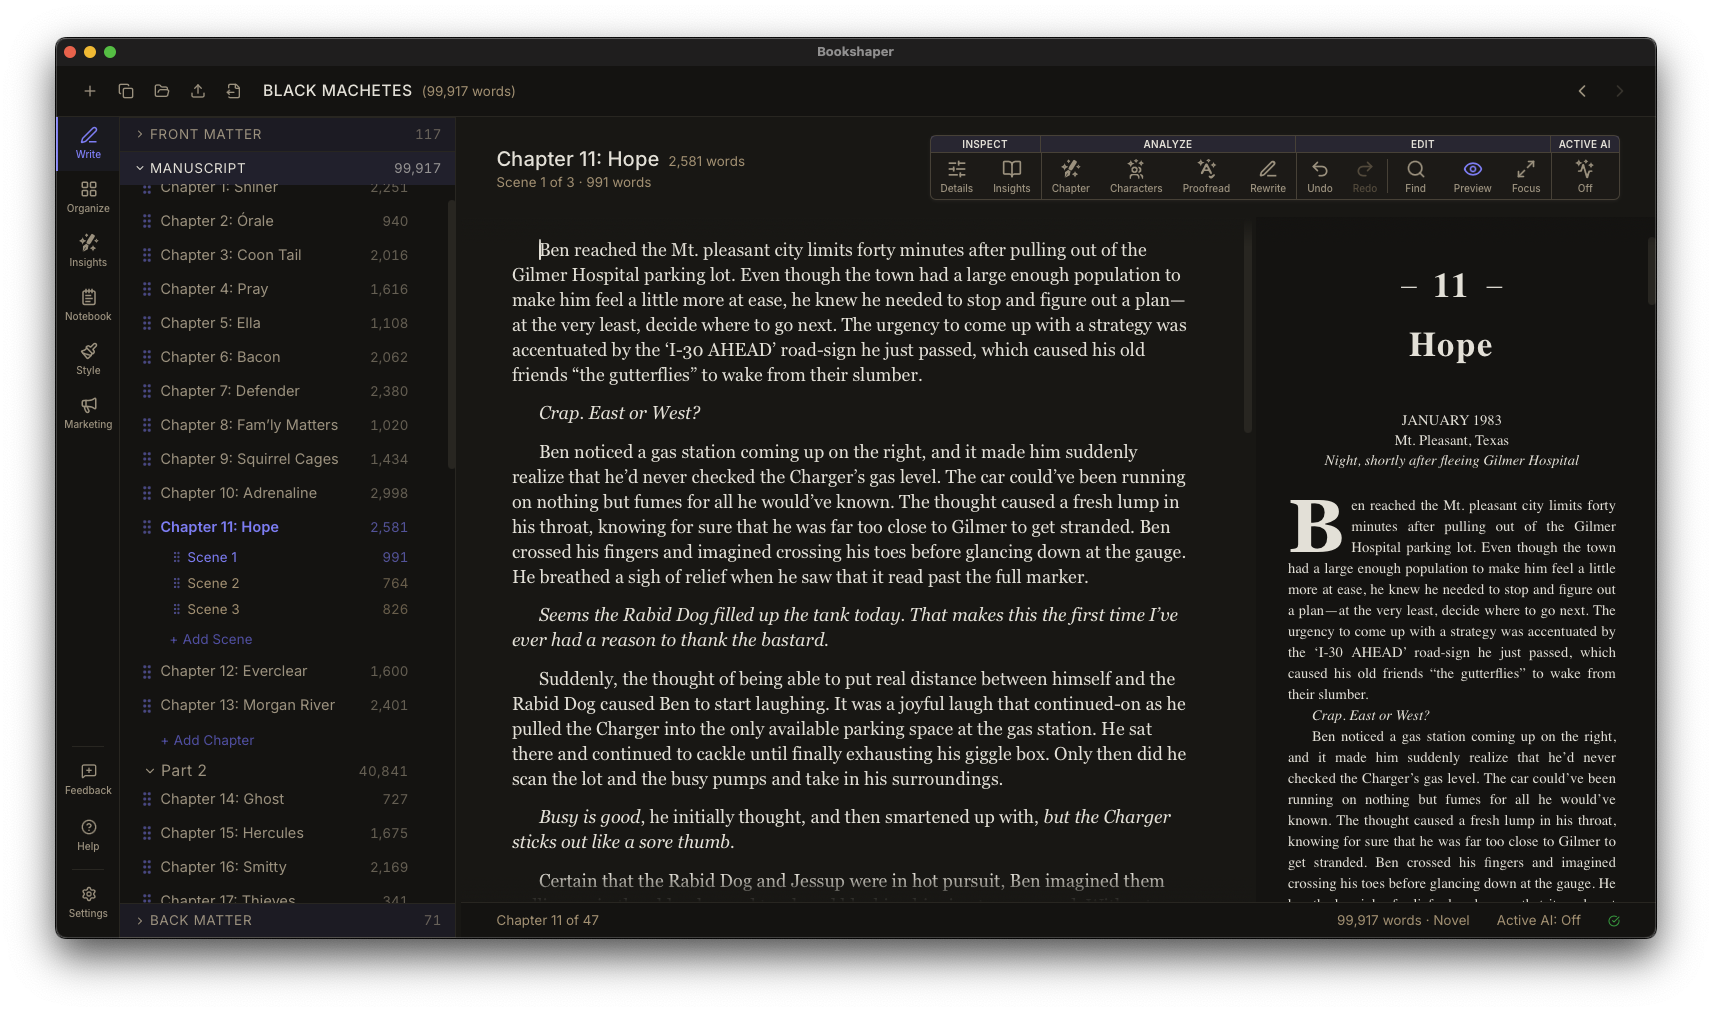Open the Insights inspector
Screen dimensions: 1712x1012
click(1011, 176)
